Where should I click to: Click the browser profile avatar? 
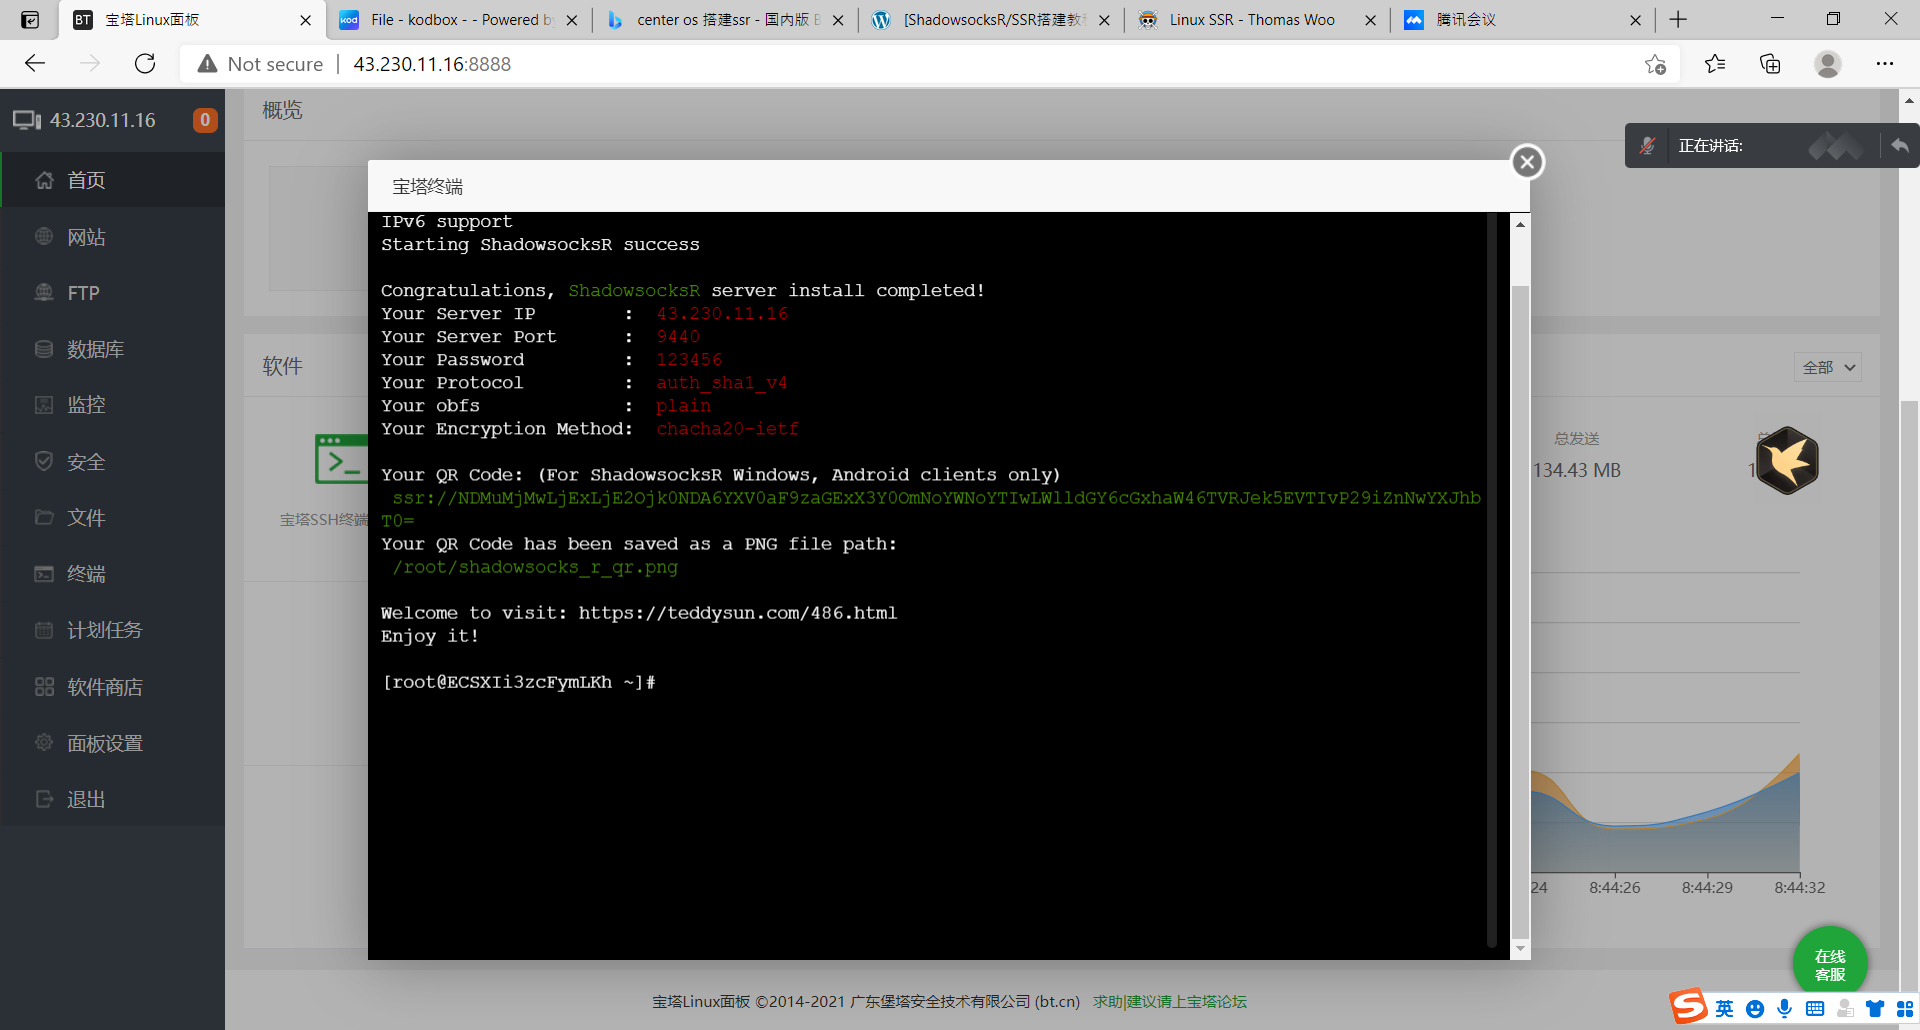pyautogui.click(x=1828, y=64)
